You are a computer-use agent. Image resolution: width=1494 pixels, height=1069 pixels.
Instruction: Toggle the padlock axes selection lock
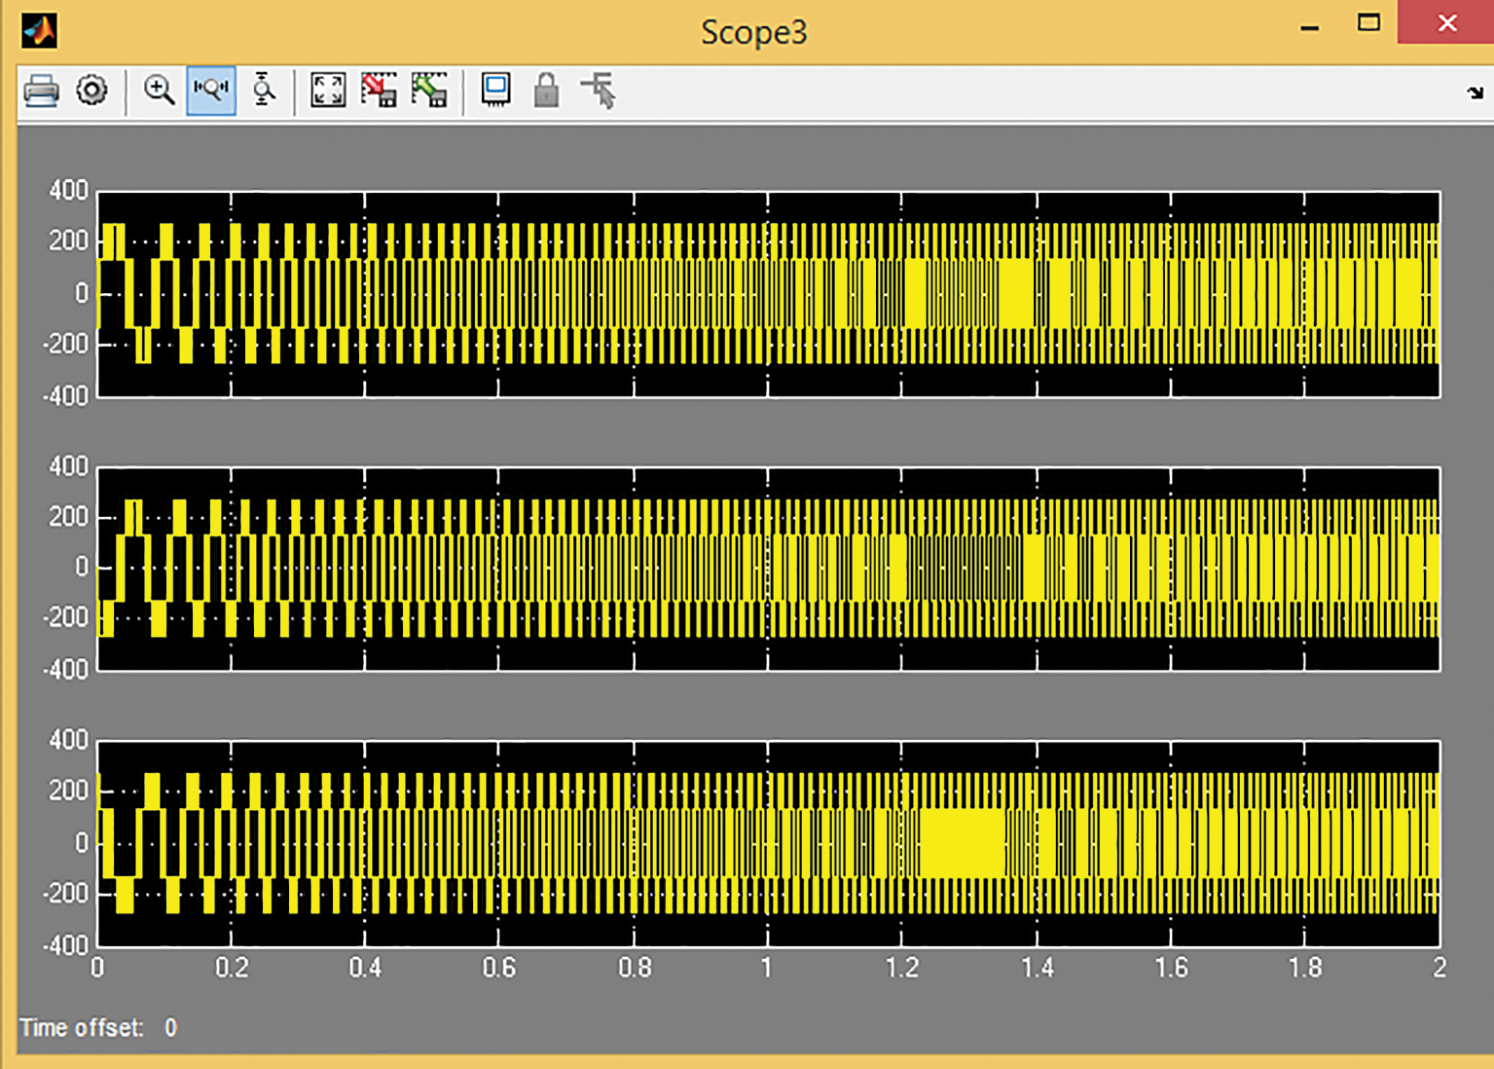pyautogui.click(x=546, y=91)
